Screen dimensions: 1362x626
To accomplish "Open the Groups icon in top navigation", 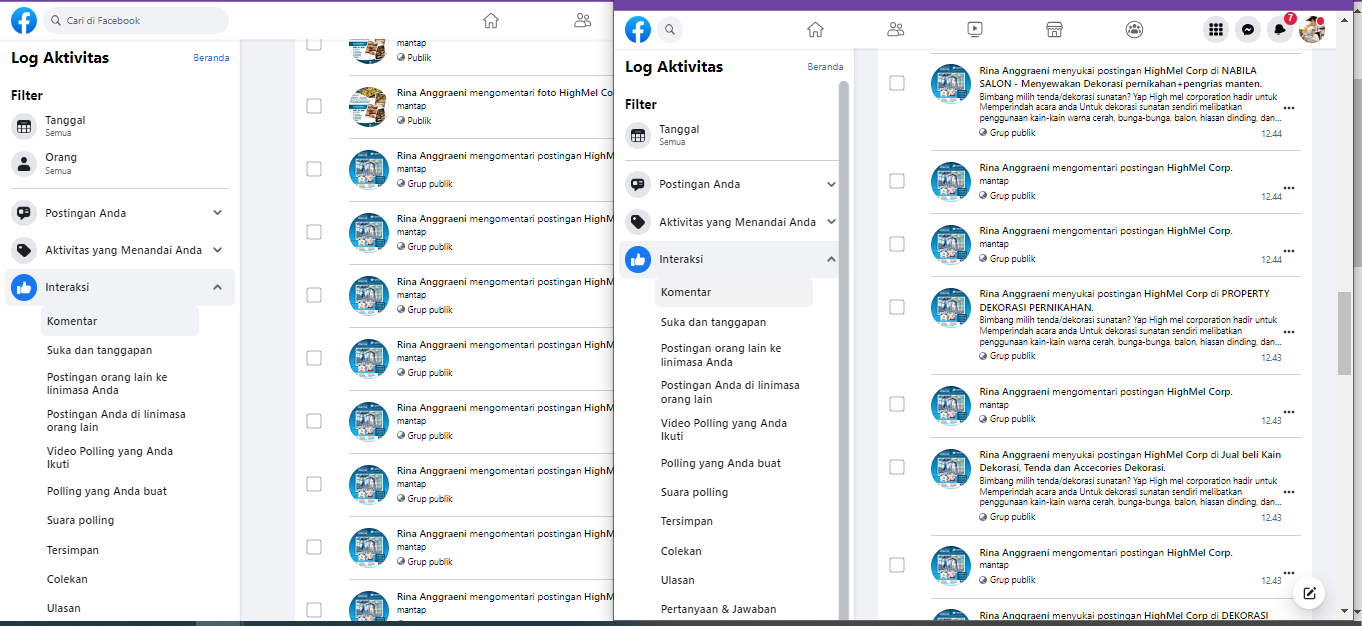I will pyautogui.click(x=1134, y=30).
